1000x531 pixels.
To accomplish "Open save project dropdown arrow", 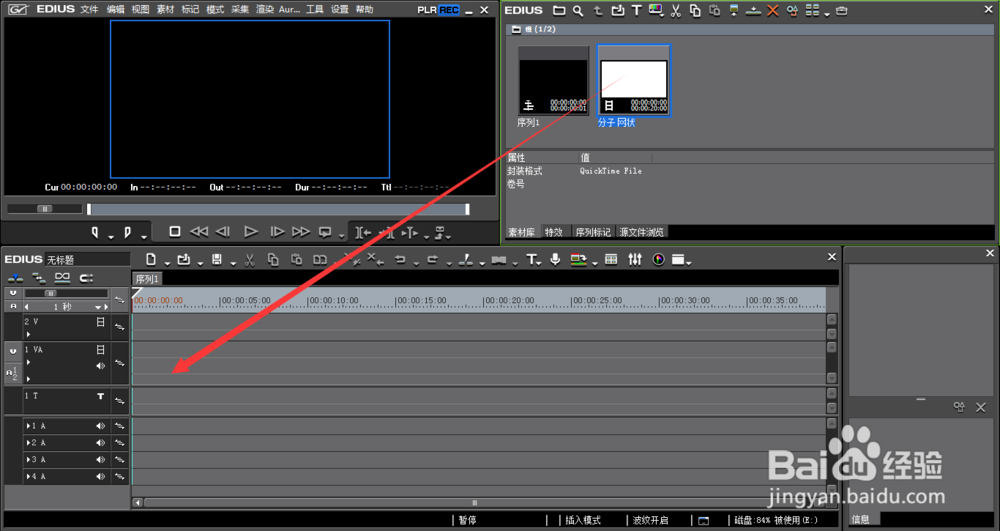I will 233,262.
